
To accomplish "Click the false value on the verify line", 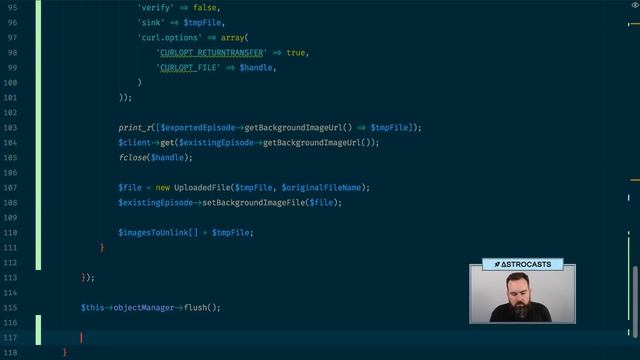I will (205, 8).
